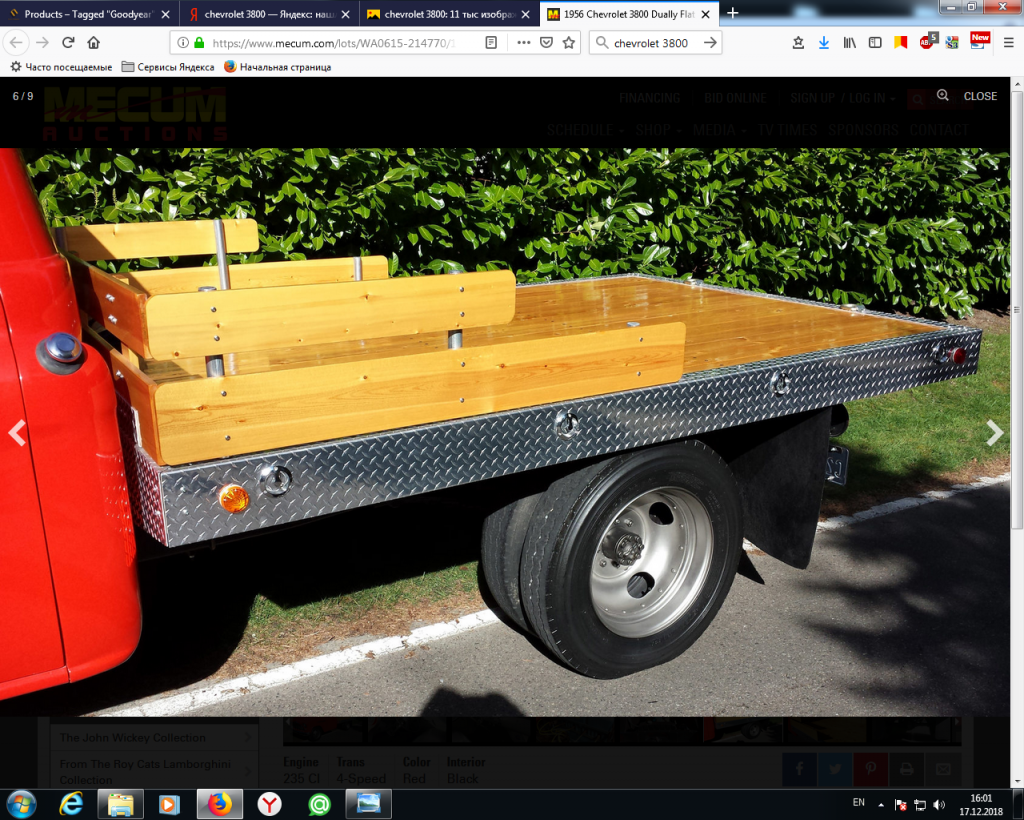1024x820 pixels.
Task: Bookmark this page with the star icon
Action: point(569,43)
